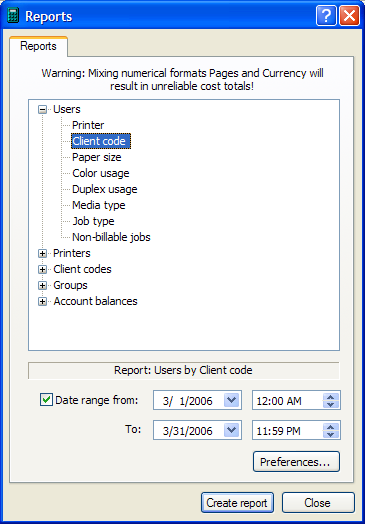Click the Create report button
The height and width of the screenshot is (524, 365).
(237, 503)
